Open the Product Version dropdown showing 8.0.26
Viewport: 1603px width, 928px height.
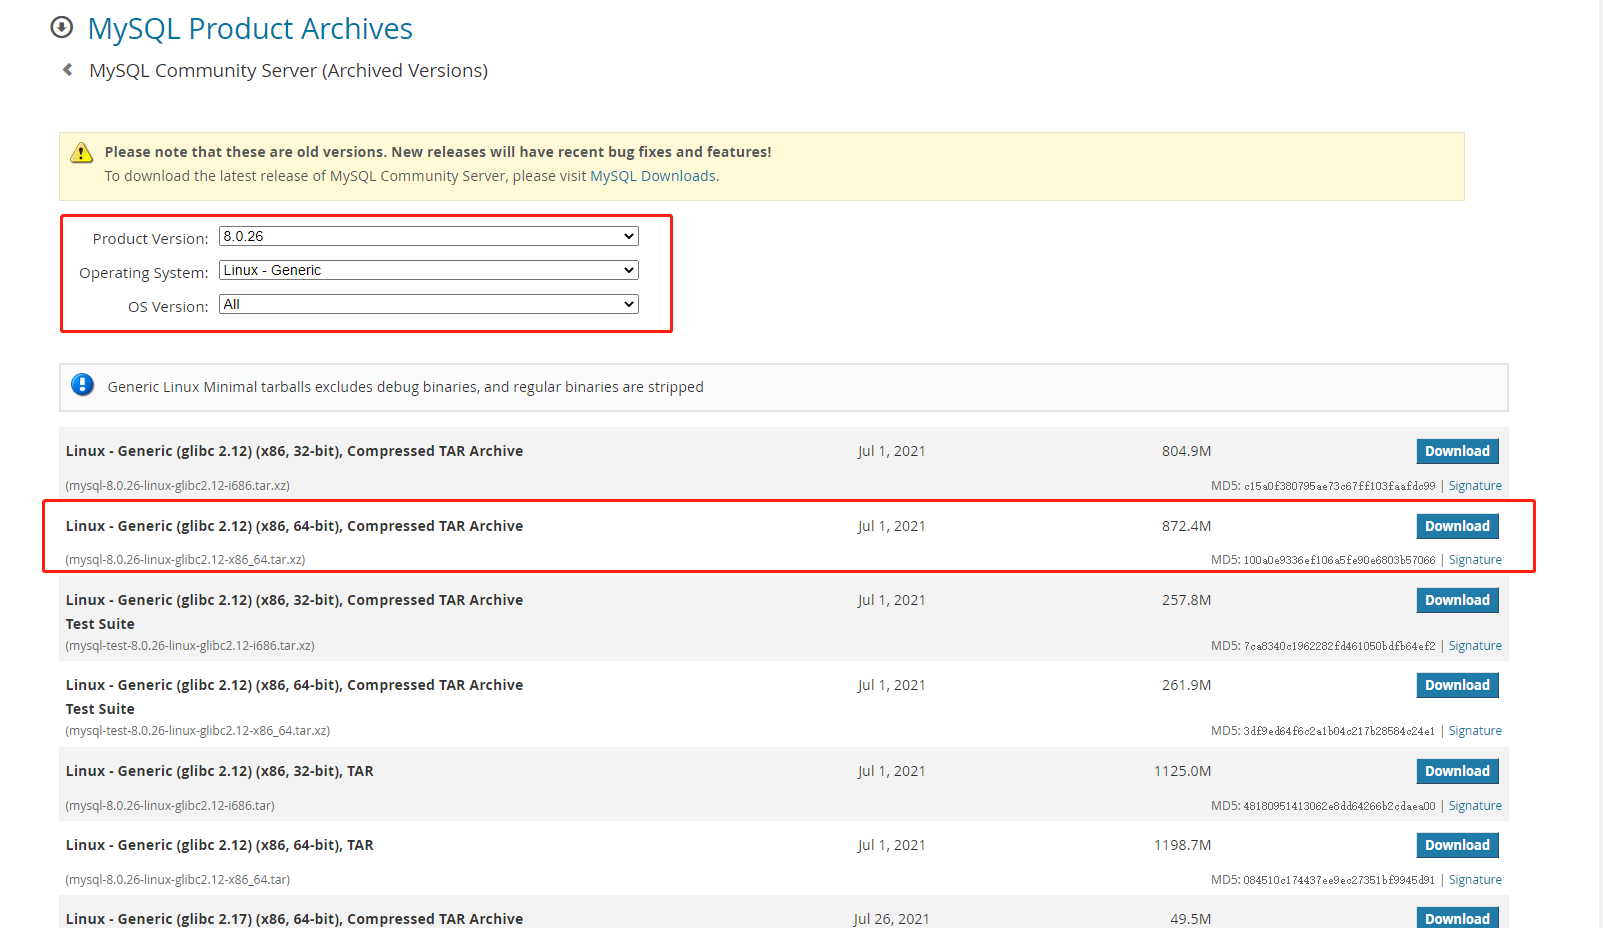(428, 236)
